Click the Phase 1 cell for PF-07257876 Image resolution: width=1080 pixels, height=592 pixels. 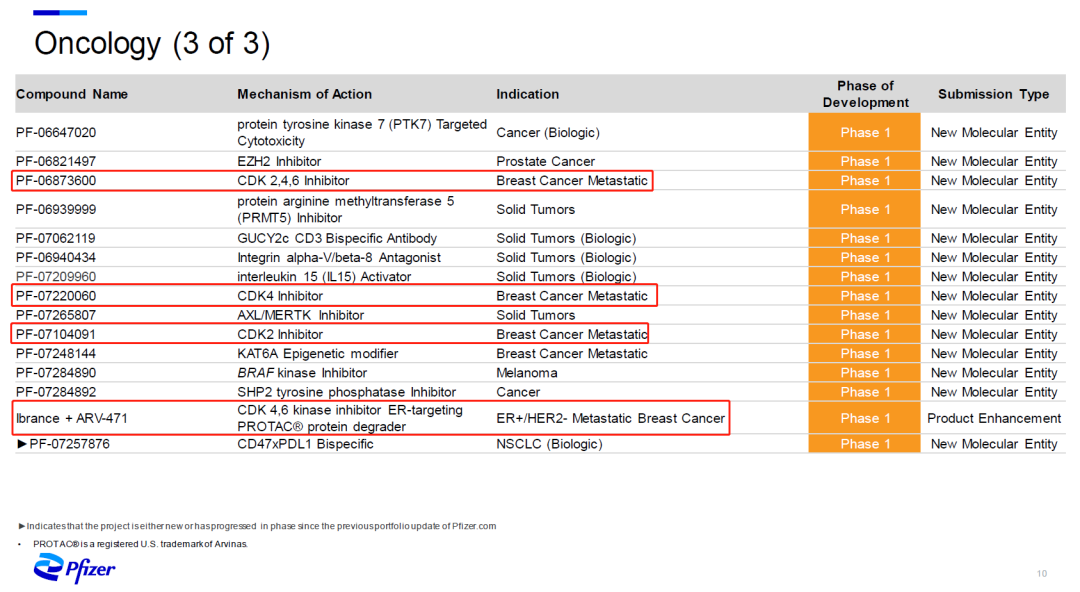864,444
